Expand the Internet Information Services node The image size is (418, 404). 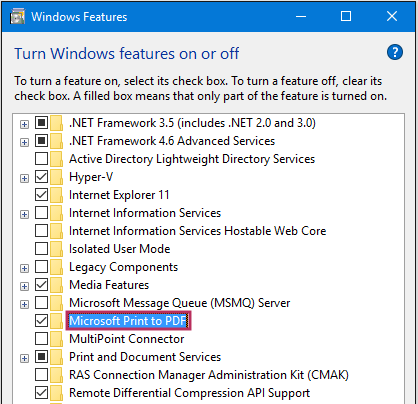click(24, 214)
